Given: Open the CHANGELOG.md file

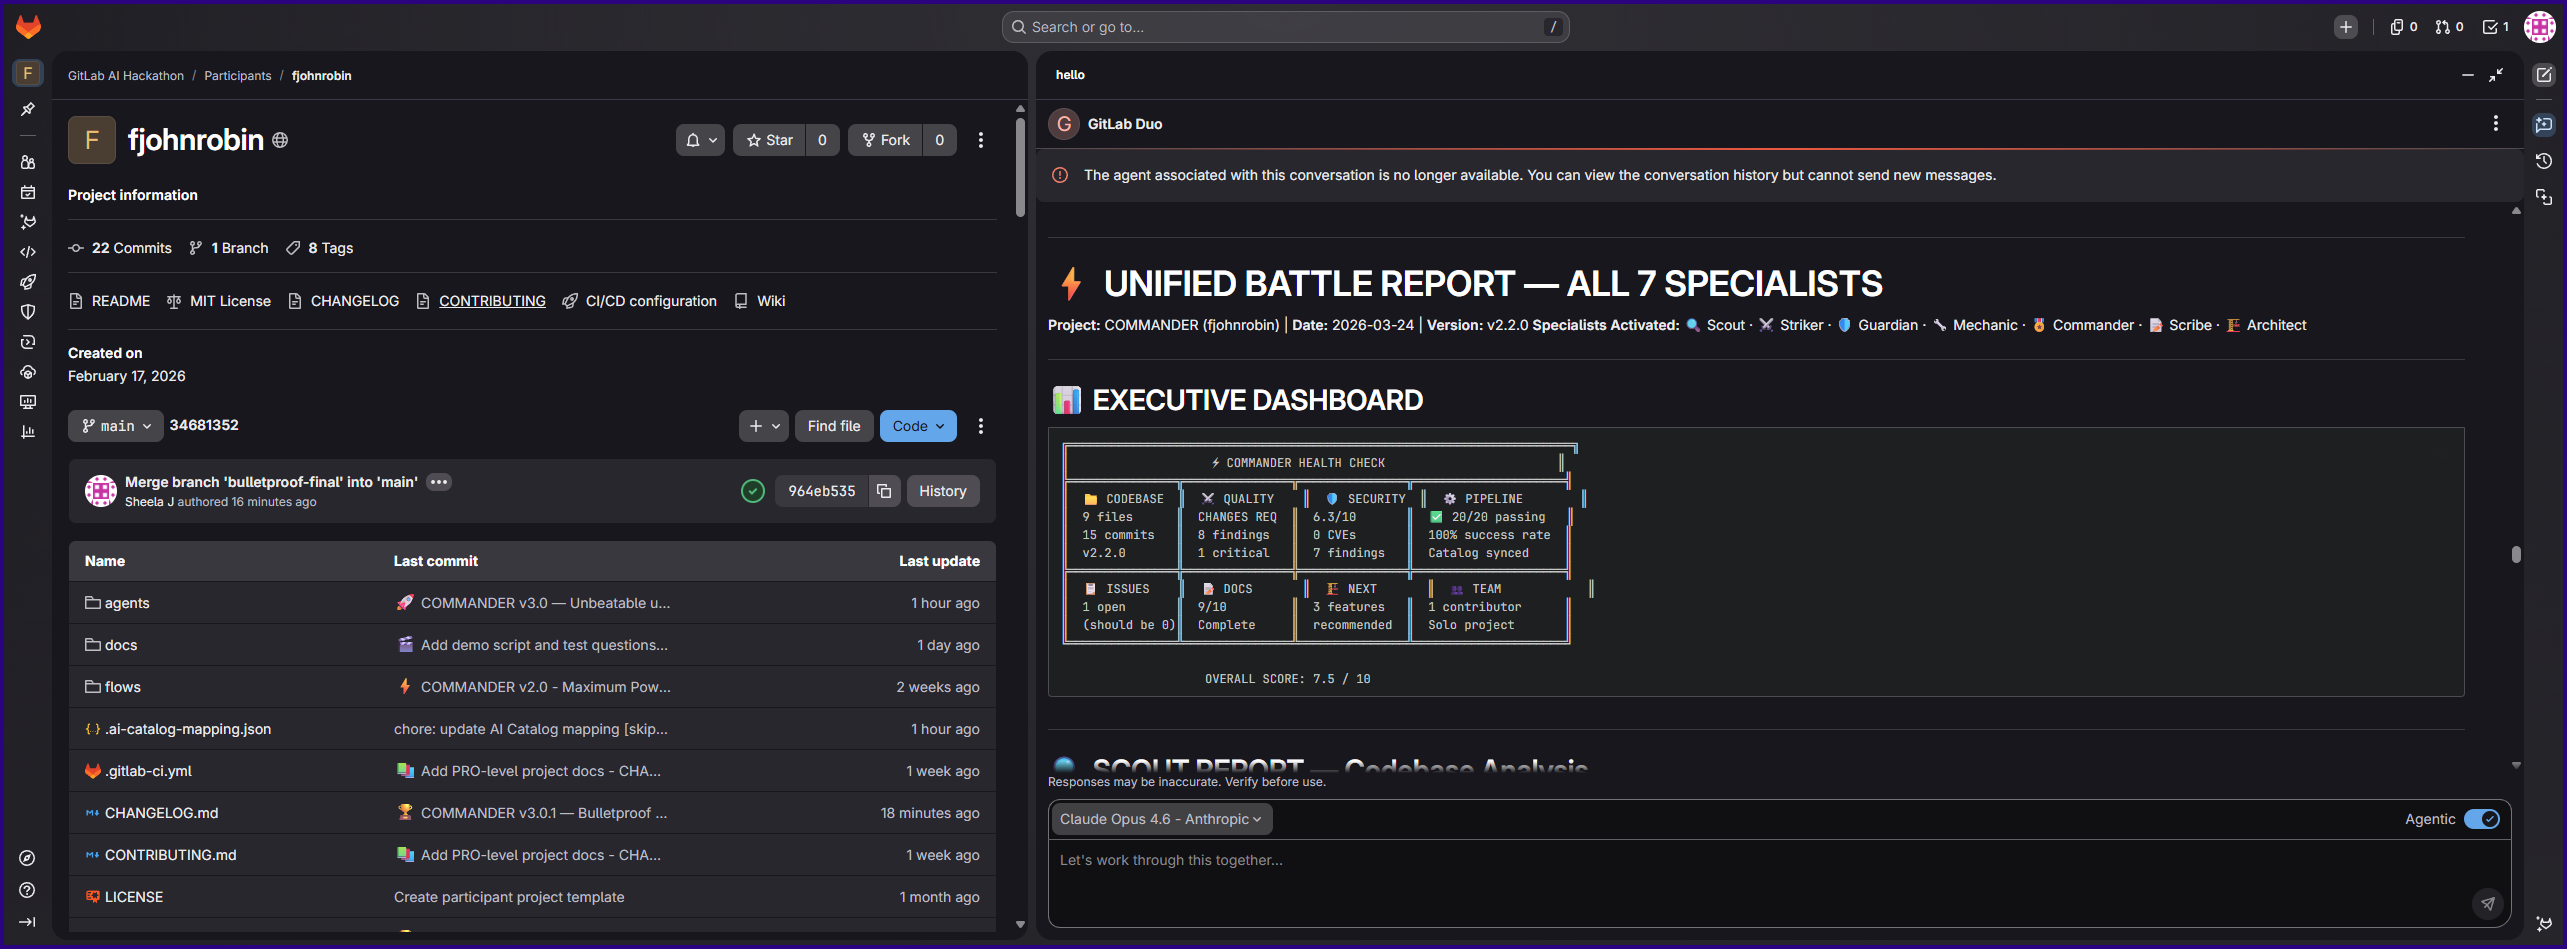Looking at the screenshot, I should tap(161, 813).
